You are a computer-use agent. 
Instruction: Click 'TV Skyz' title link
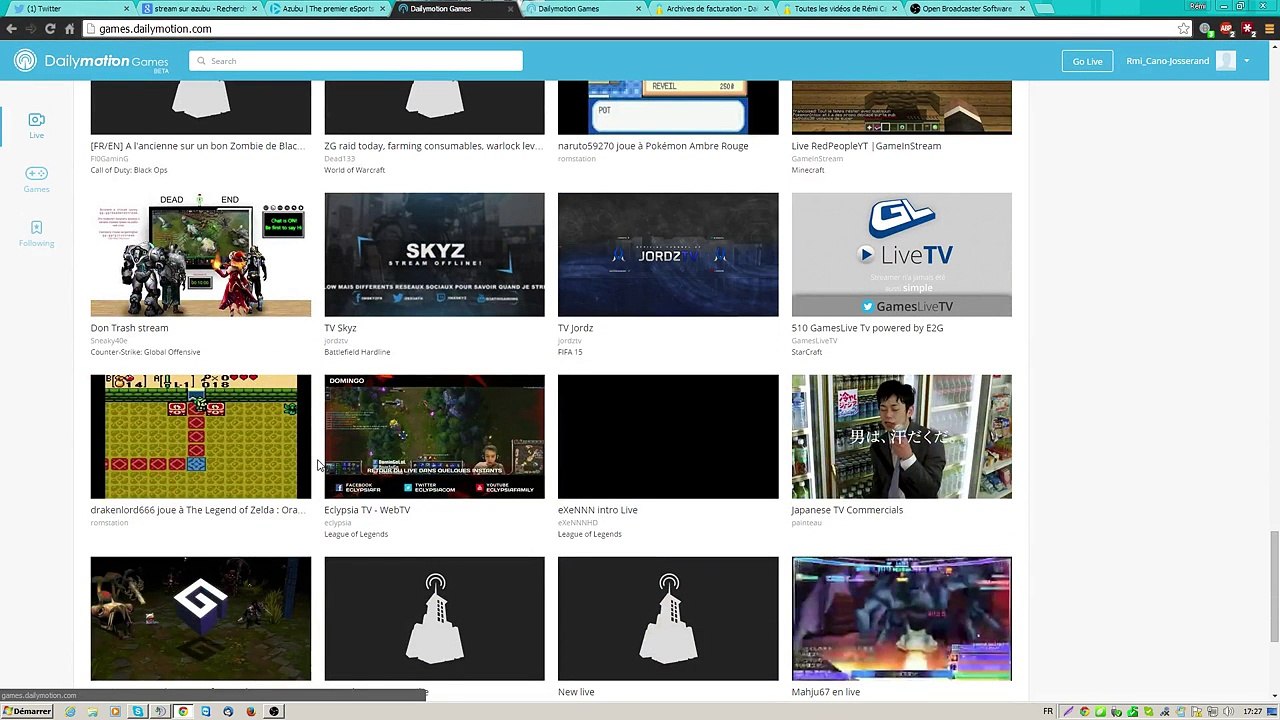coord(340,328)
